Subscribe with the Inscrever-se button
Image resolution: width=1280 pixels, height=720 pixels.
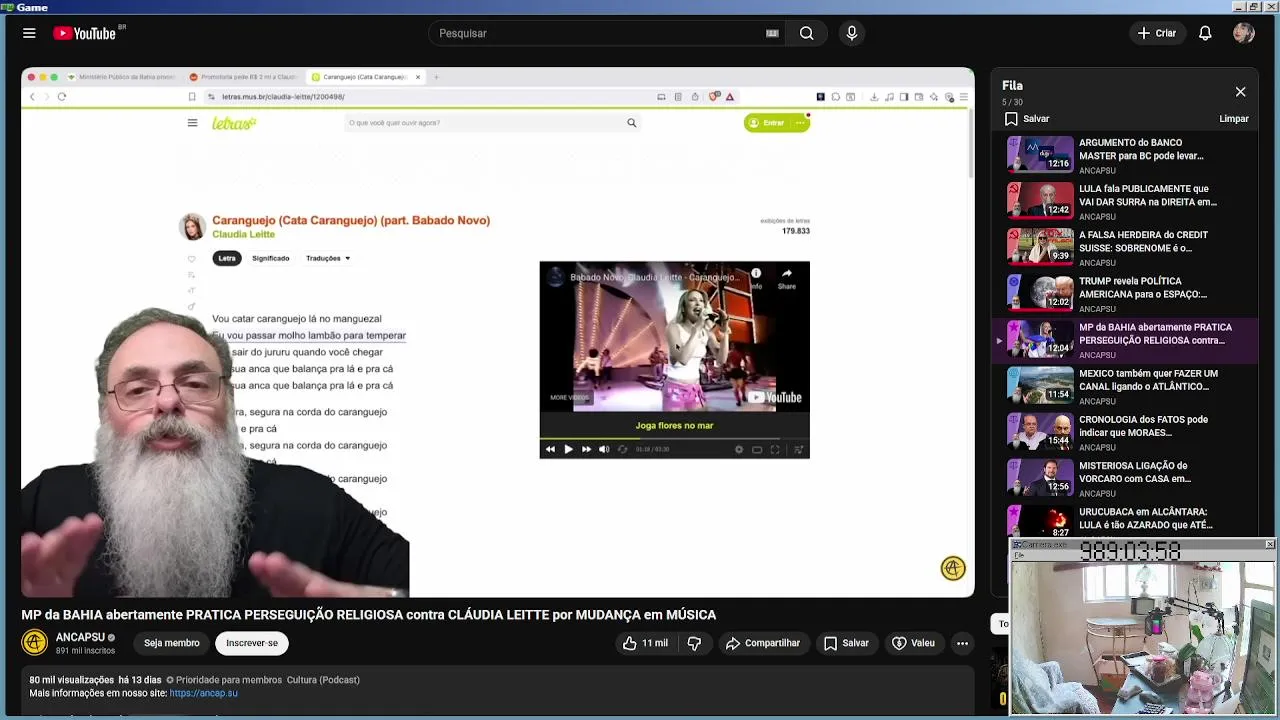252,643
